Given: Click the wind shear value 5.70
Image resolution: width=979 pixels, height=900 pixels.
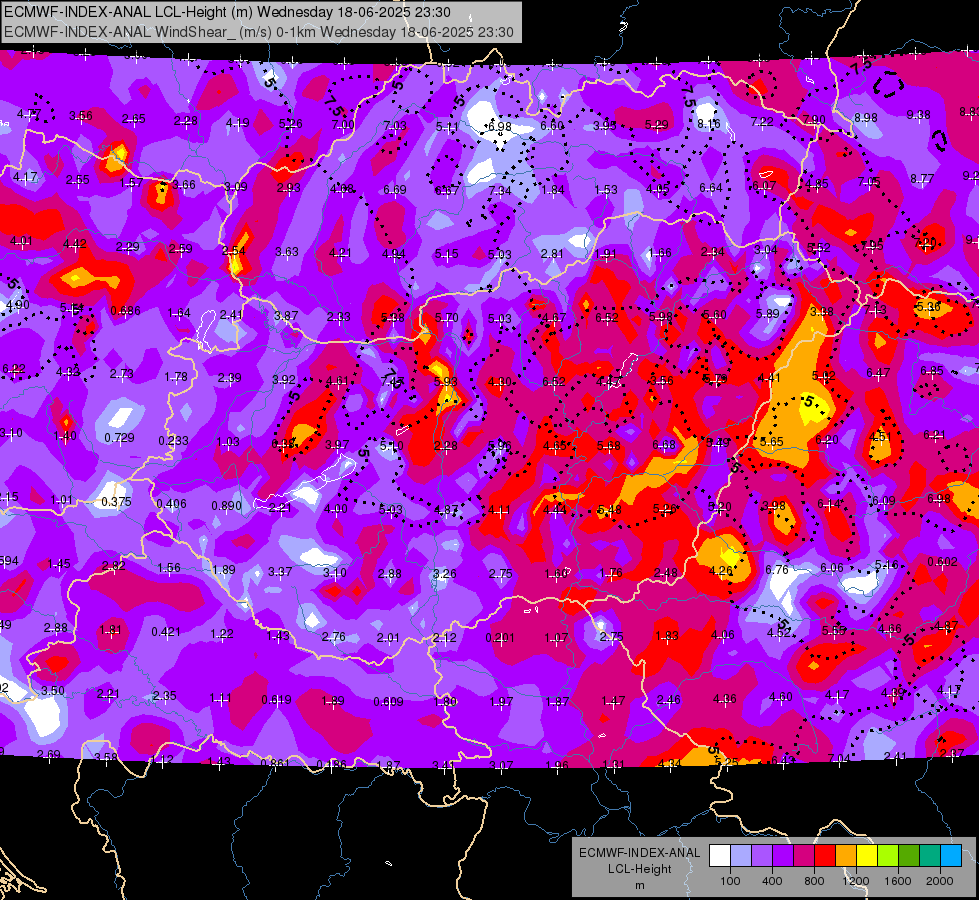Looking at the screenshot, I should 446,317.
